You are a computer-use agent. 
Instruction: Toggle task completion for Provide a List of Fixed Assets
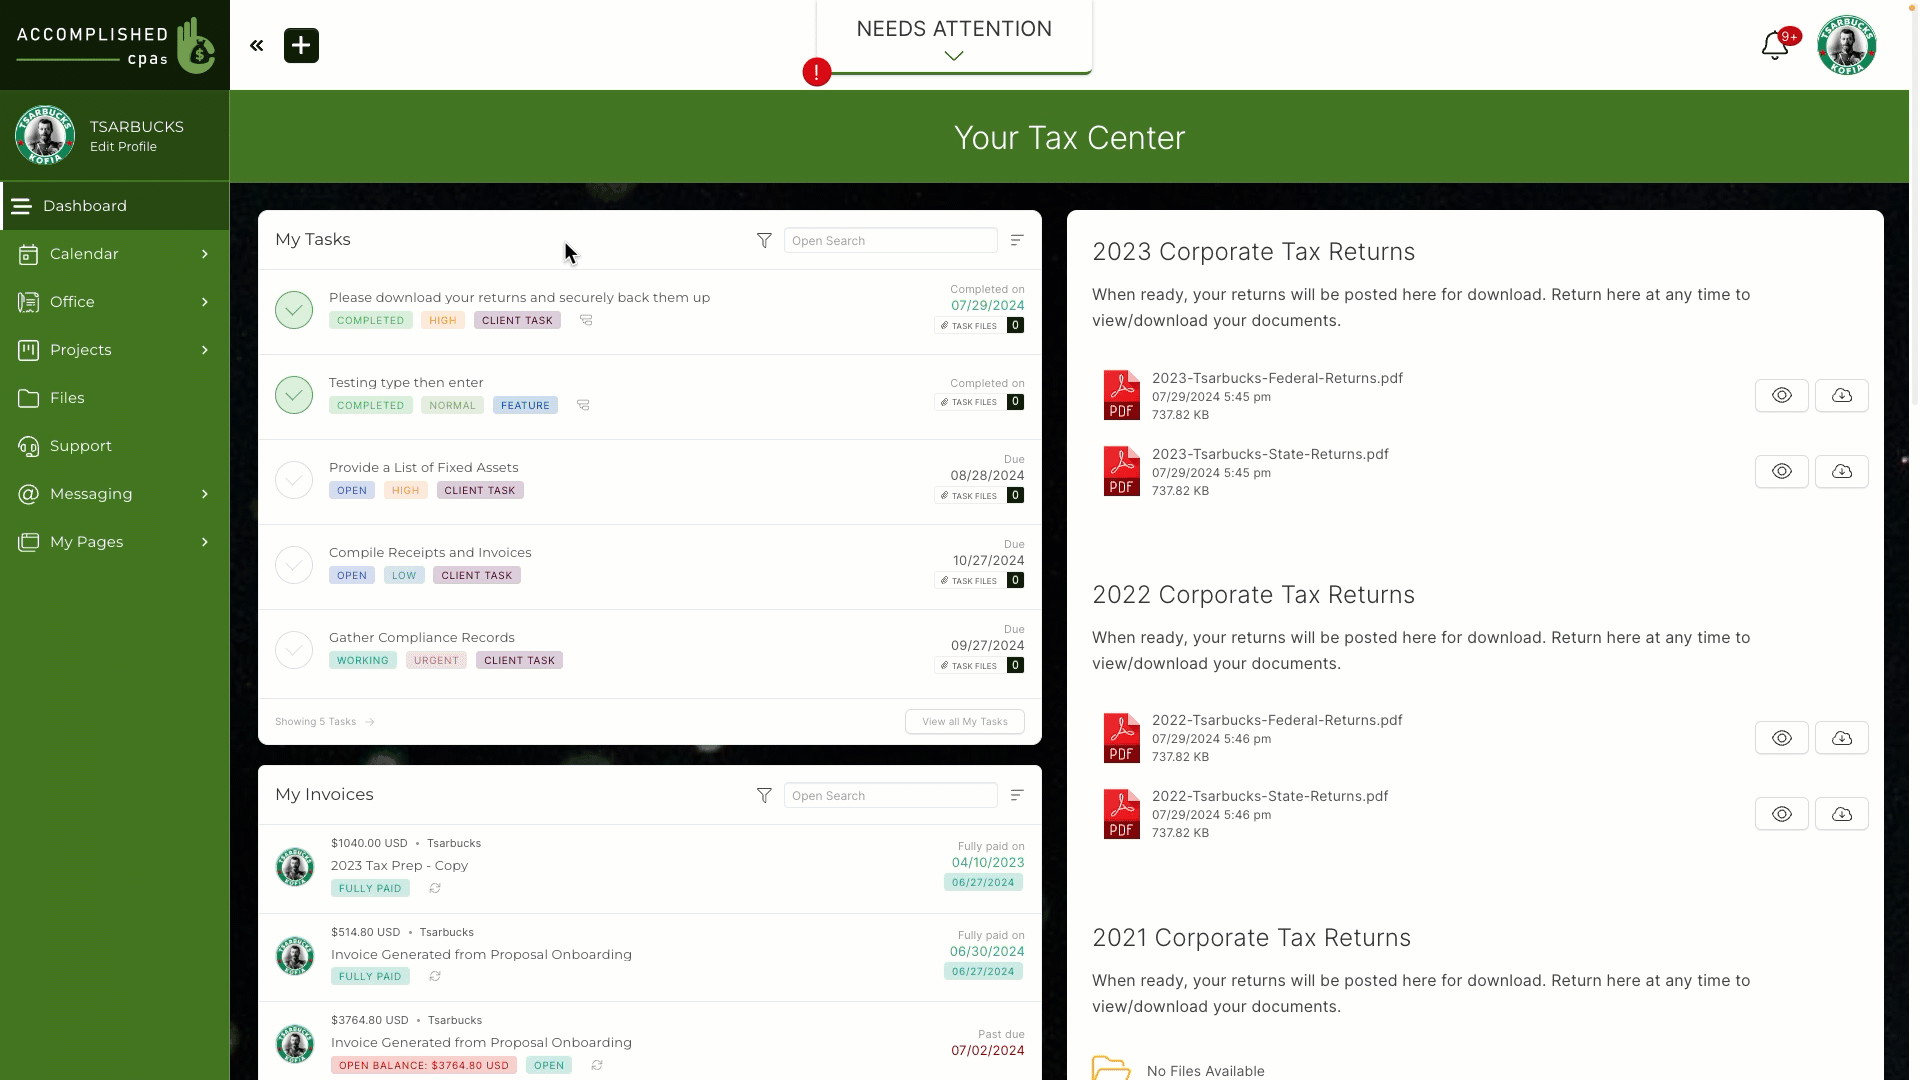[x=293, y=479]
